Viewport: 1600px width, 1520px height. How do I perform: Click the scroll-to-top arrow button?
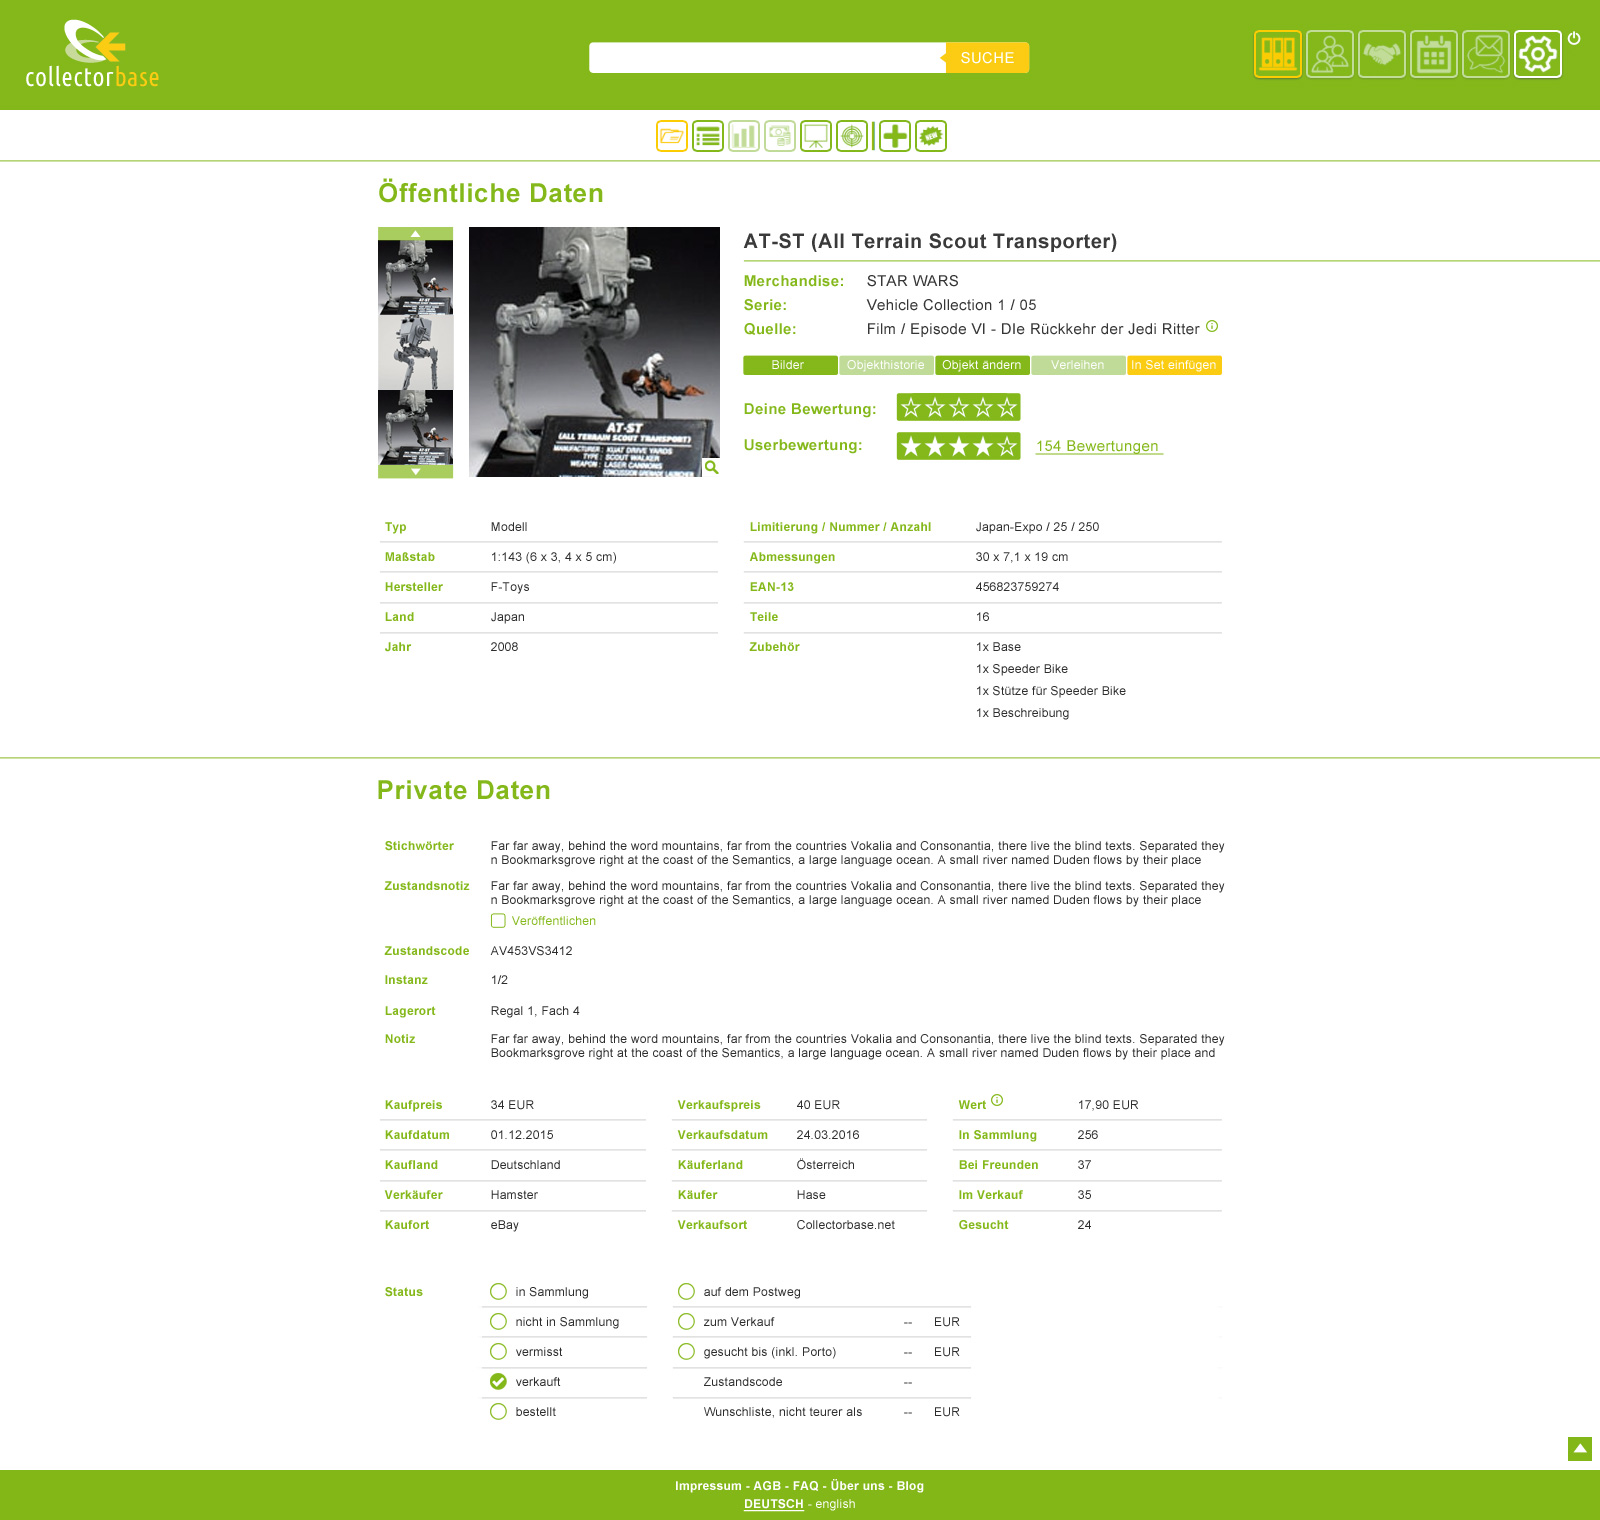coord(1580,1448)
